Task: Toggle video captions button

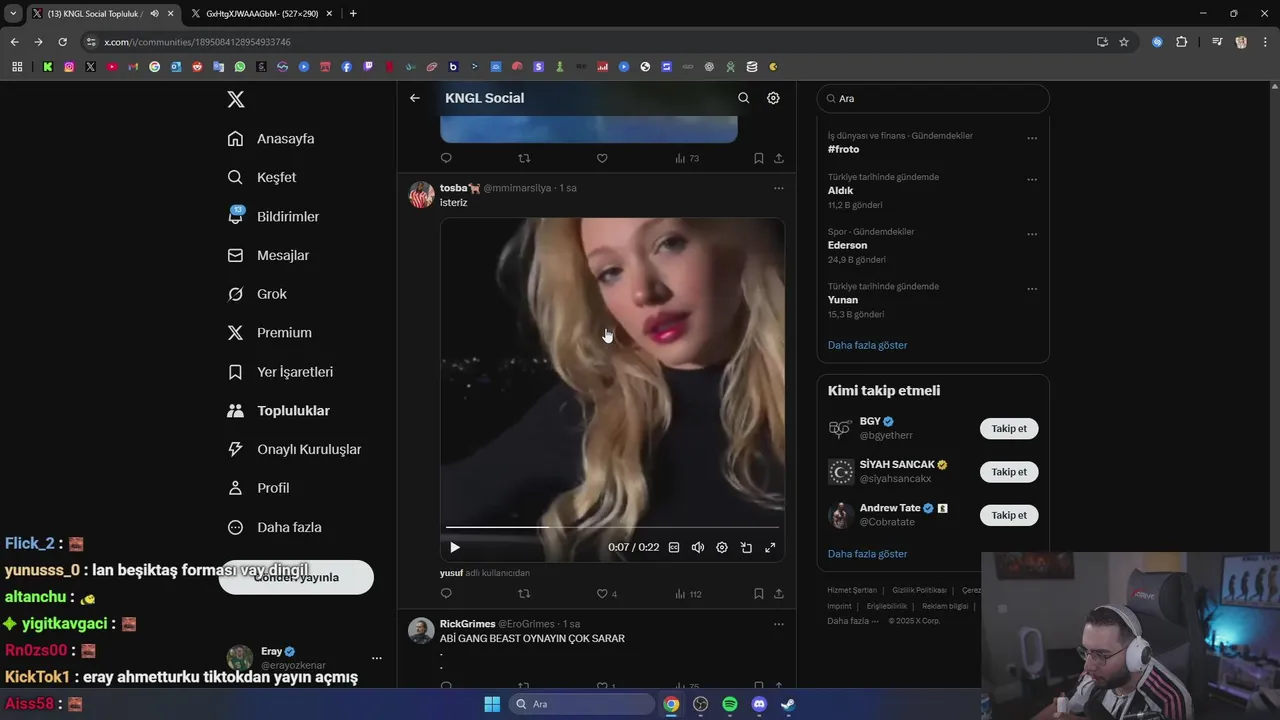Action: click(674, 547)
